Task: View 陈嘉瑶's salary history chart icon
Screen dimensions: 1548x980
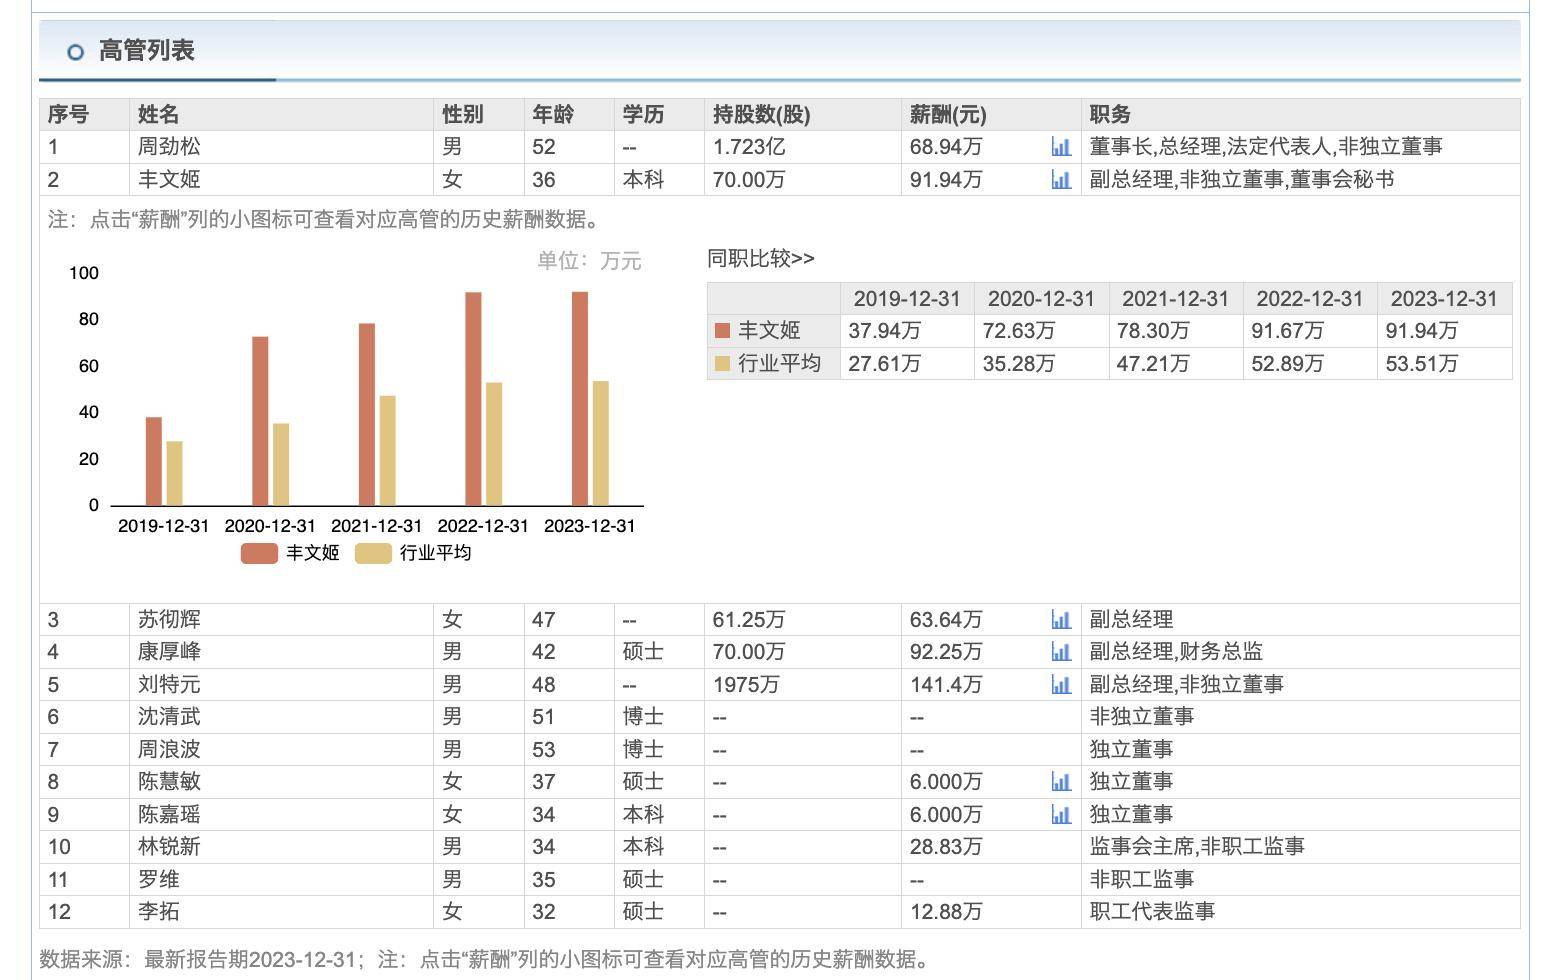Action: tap(1060, 814)
